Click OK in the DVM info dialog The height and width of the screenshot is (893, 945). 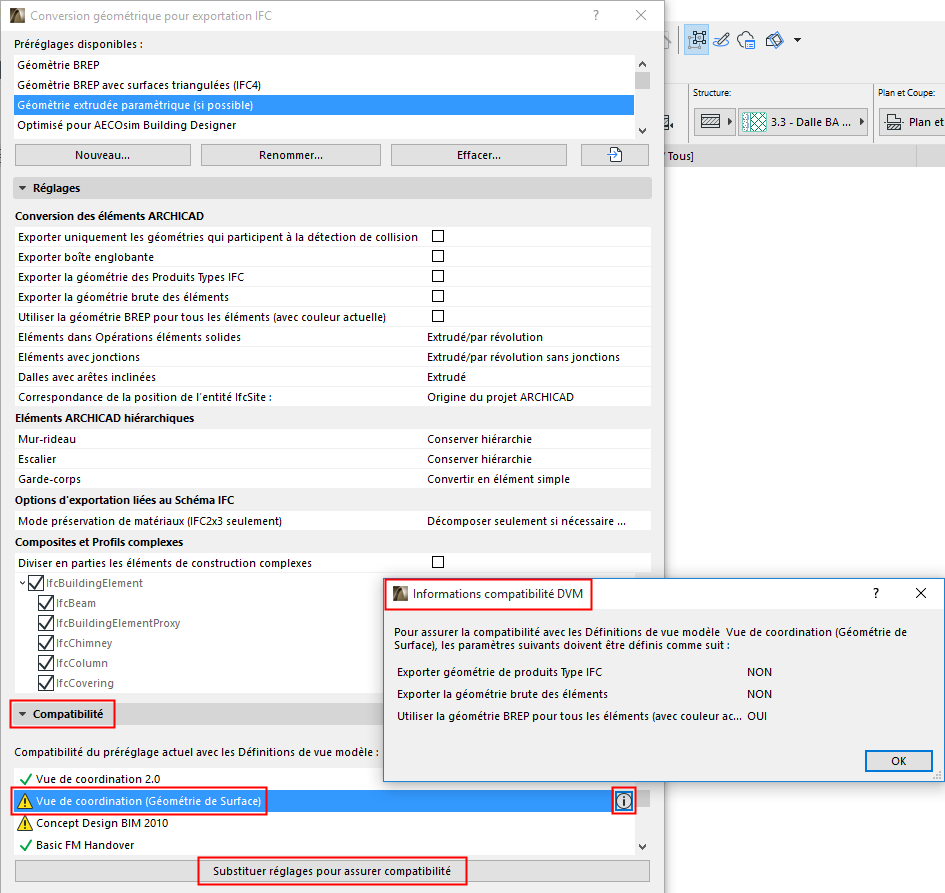(x=899, y=761)
